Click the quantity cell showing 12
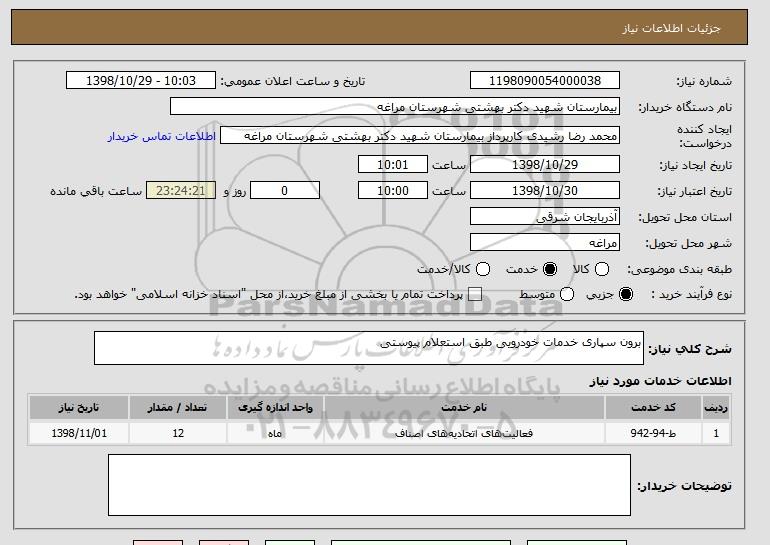The height and width of the screenshot is (545, 770). pos(178,433)
